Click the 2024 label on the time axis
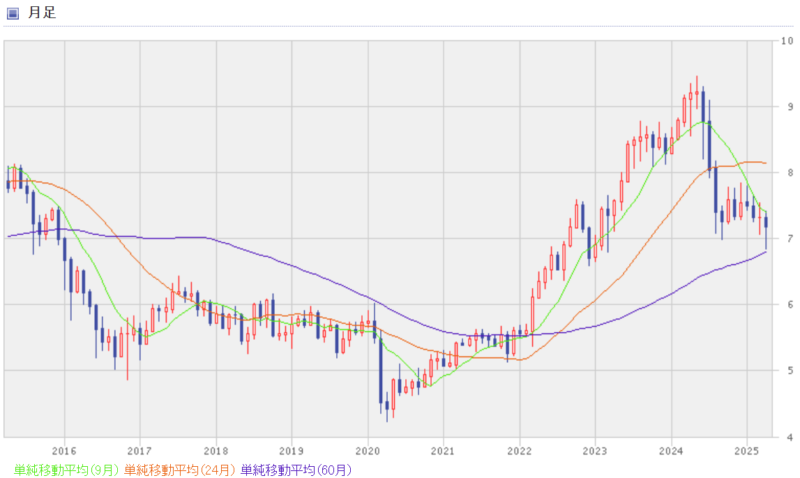 click(671, 451)
